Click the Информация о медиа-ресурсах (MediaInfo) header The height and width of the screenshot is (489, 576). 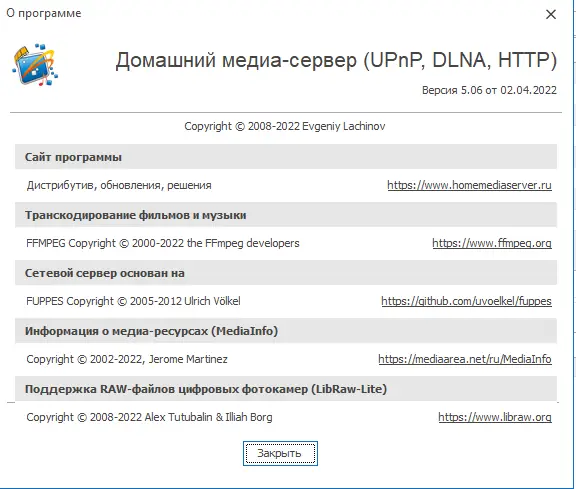[x=286, y=331]
